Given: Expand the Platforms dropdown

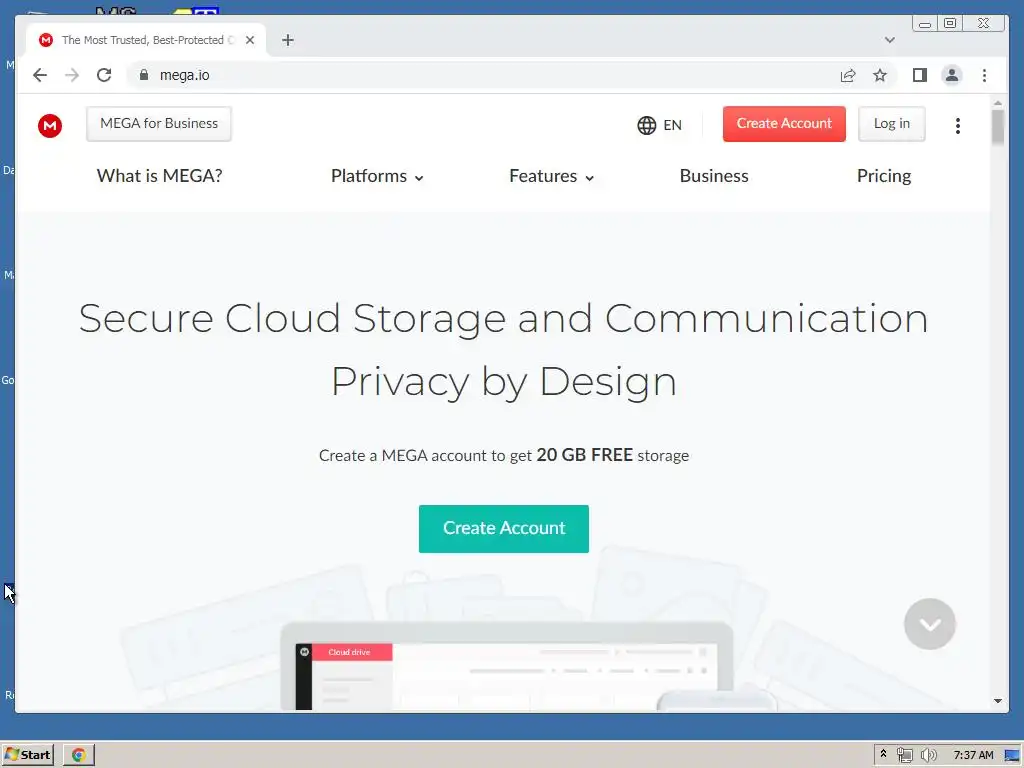Looking at the screenshot, I should (377, 176).
